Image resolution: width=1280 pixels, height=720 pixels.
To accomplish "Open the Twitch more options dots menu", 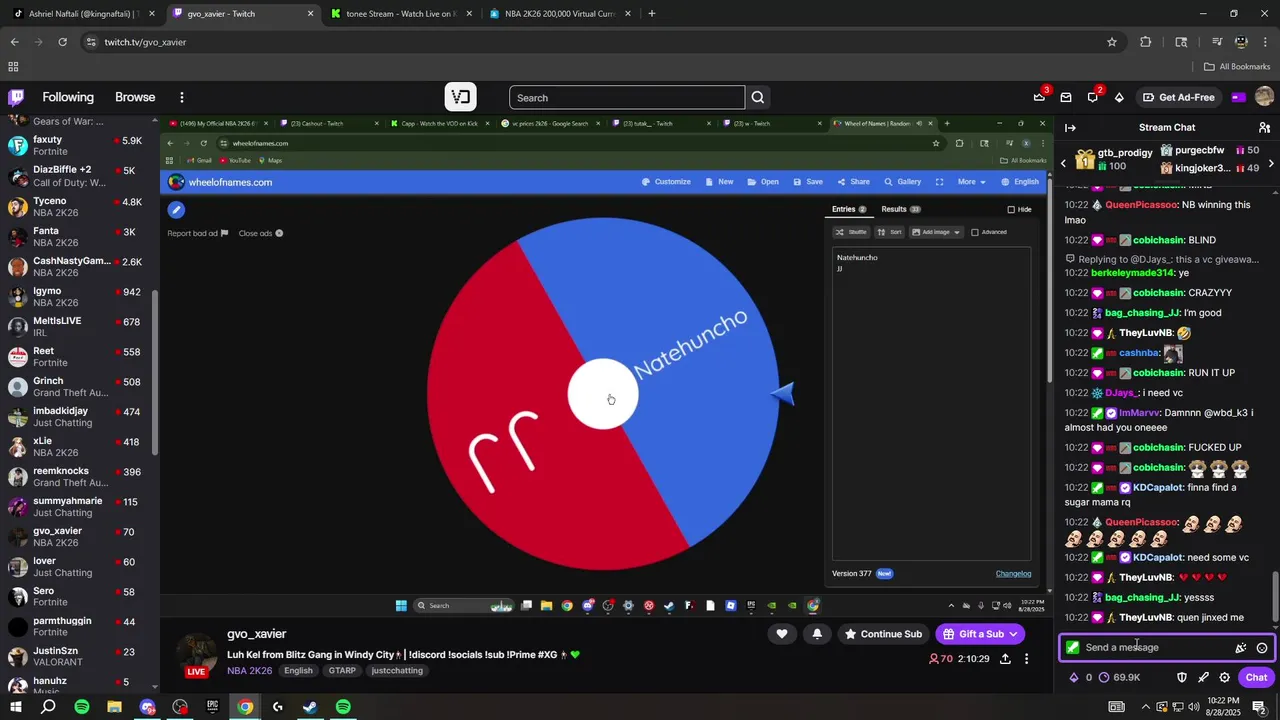I will pos(182,97).
